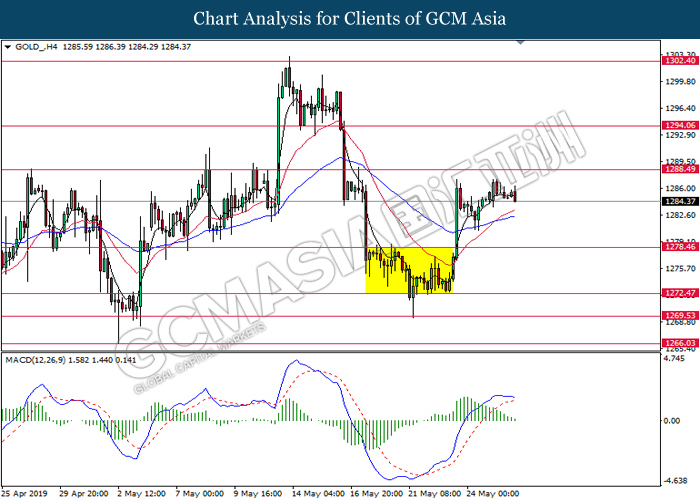
Task: Click the 1296.40 price axis value
Action: [680, 108]
